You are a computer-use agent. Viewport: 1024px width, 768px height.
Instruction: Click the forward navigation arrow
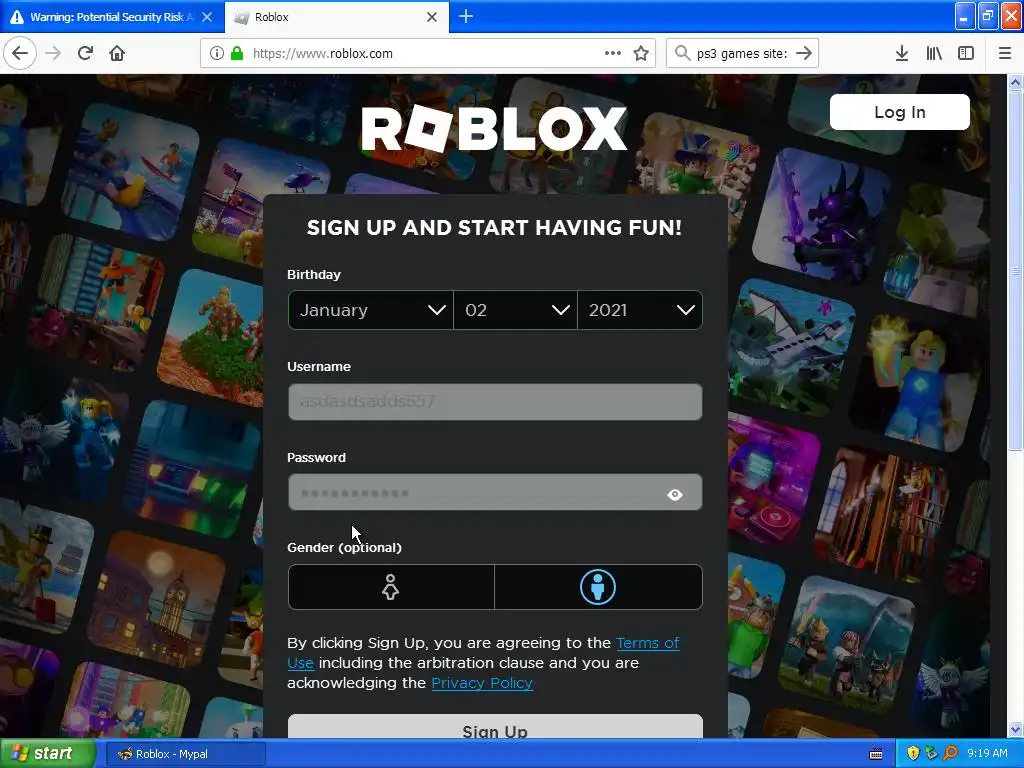click(53, 53)
